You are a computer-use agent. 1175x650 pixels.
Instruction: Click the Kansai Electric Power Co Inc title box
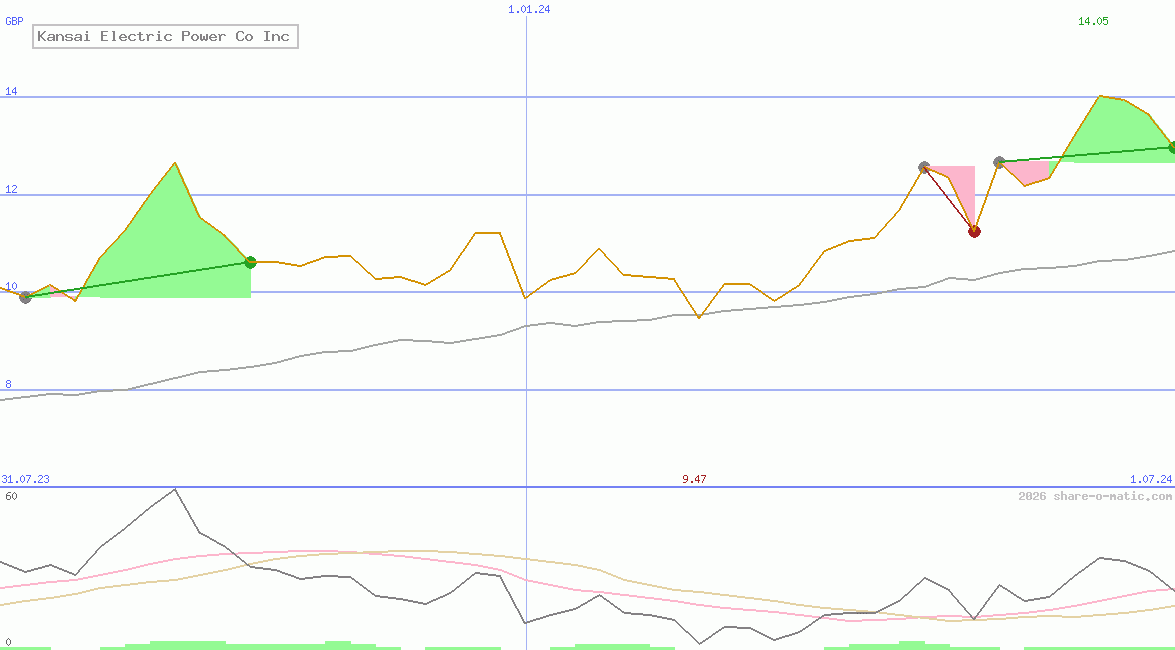pos(166,36)
